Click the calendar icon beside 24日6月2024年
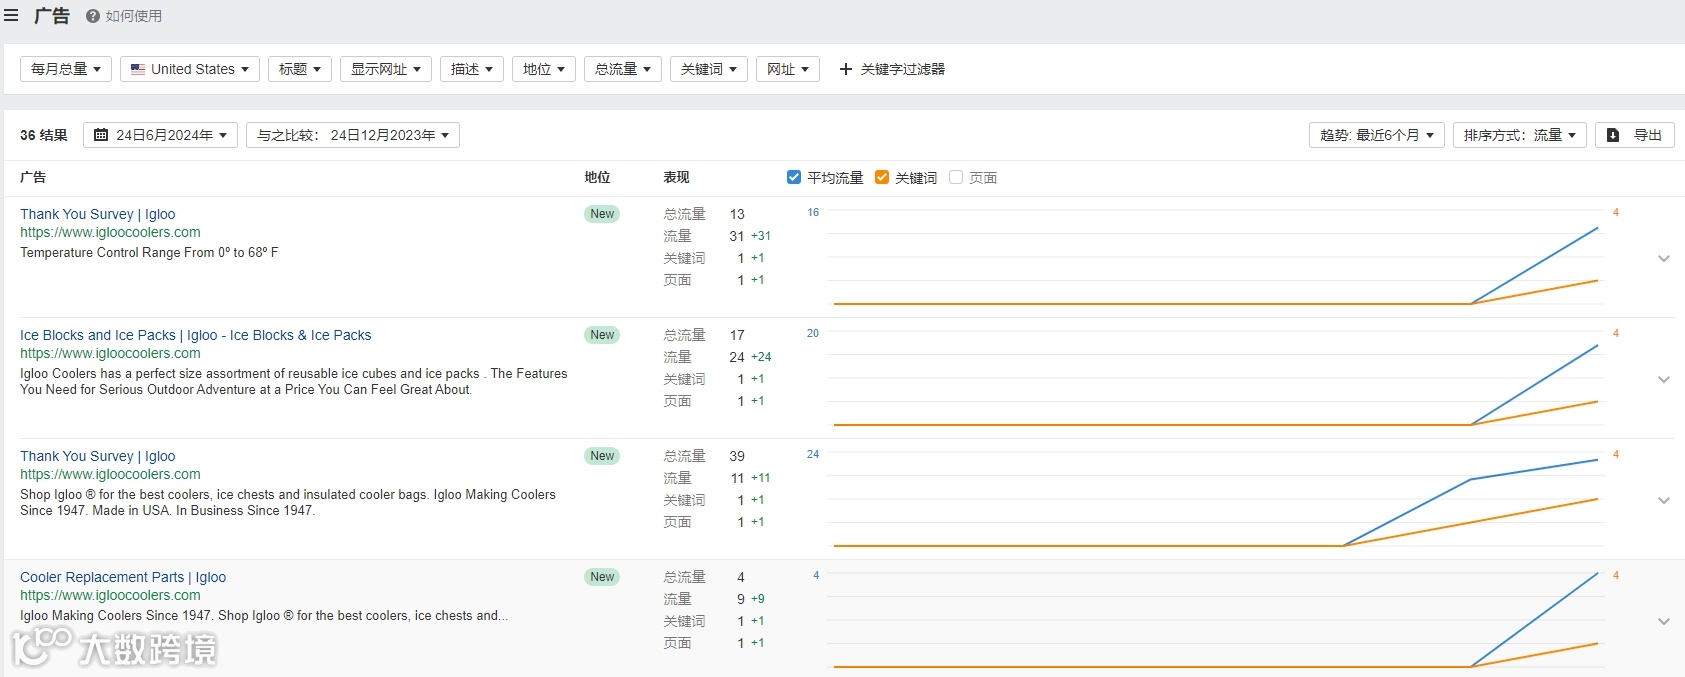 point(101,135)
